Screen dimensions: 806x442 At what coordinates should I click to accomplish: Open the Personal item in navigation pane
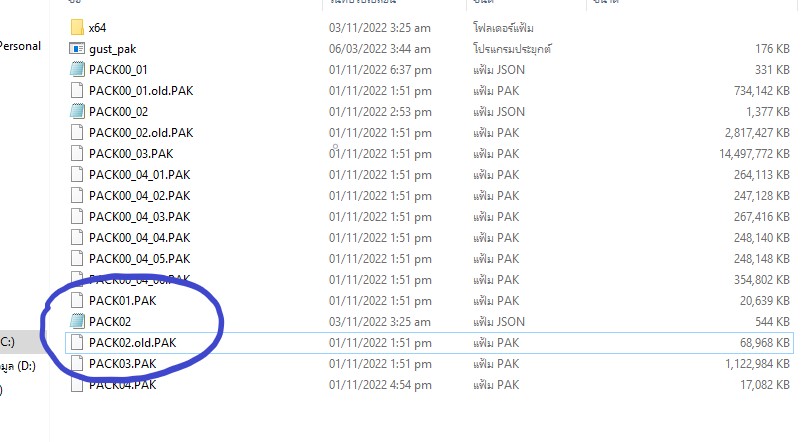(x=21, y=46)
